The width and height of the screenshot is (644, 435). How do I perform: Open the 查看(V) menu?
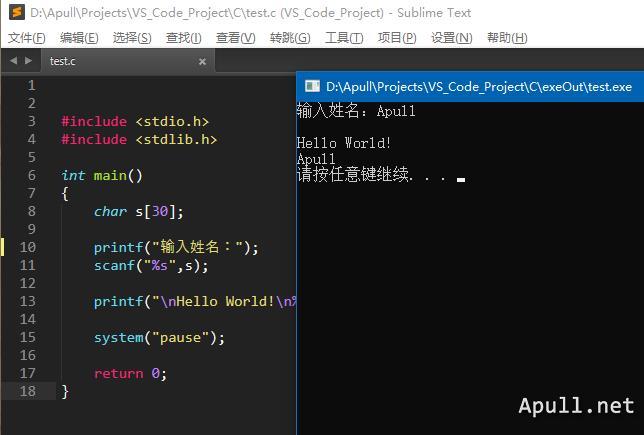point(235,38)
